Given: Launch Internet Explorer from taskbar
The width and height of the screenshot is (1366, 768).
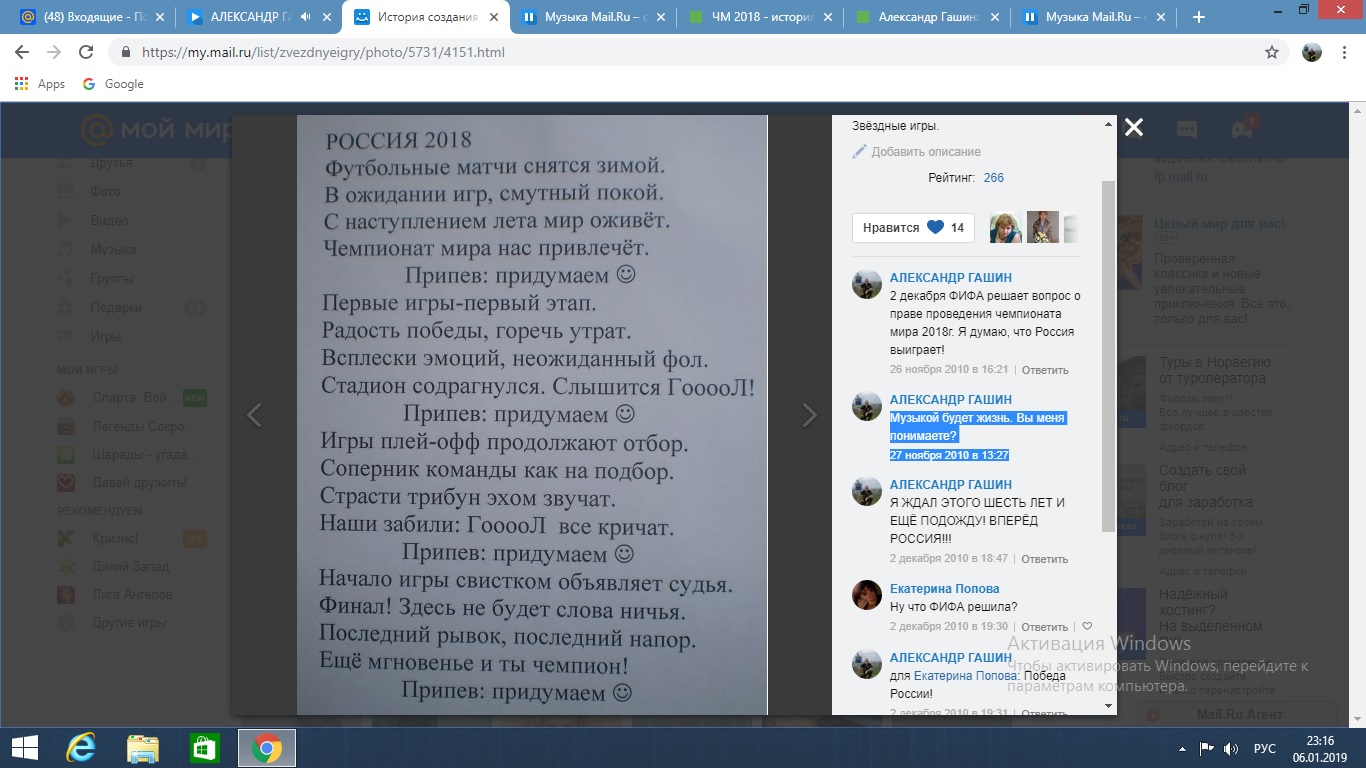Looking at the screenshot, I should [x=80, y=748].
